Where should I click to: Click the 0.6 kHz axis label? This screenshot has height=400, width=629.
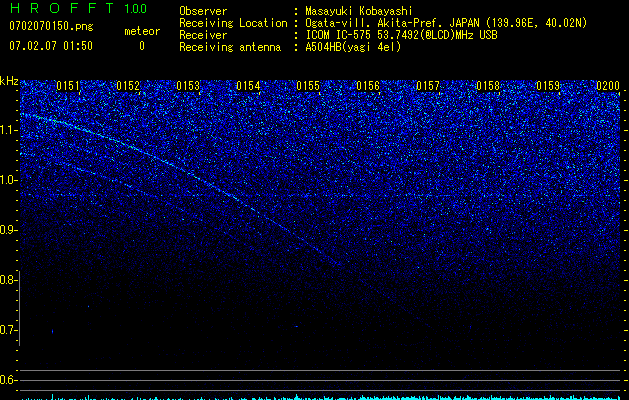click(x=8, y=380)
